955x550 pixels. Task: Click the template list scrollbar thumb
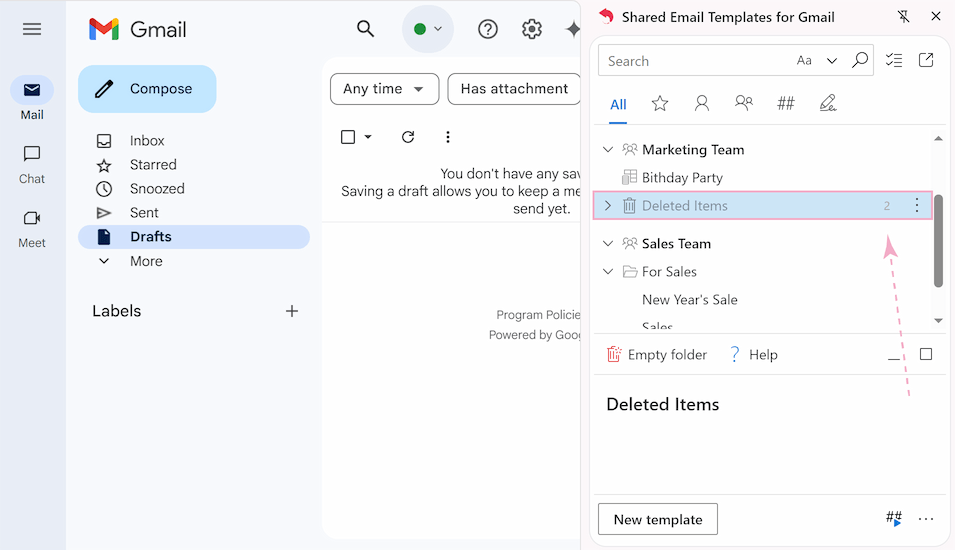[x=939, y=241]
